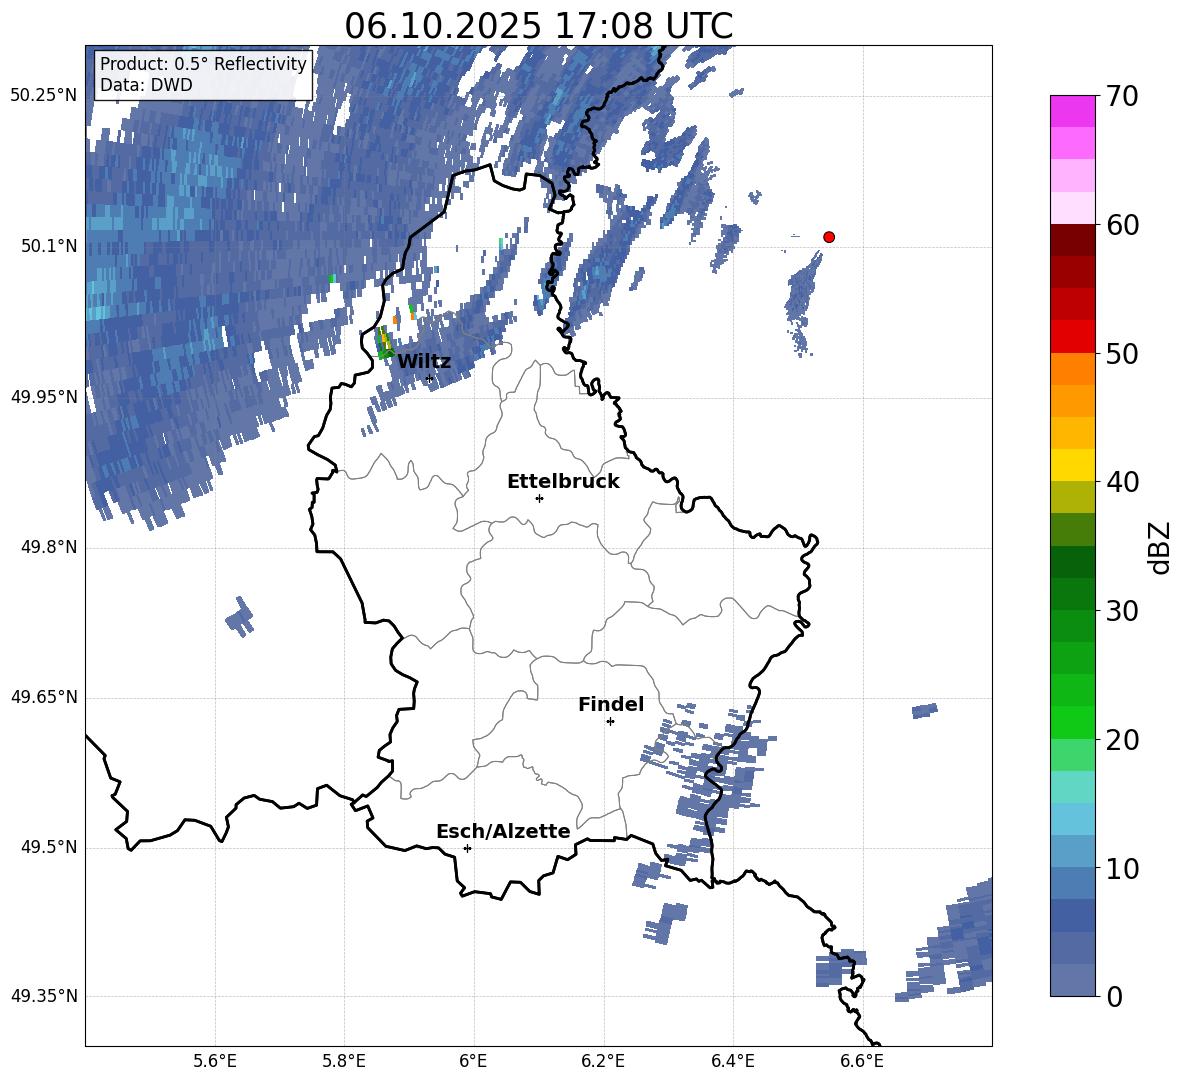
Task: Click the 50.25°N latitude label
Action: pos(44,96)
